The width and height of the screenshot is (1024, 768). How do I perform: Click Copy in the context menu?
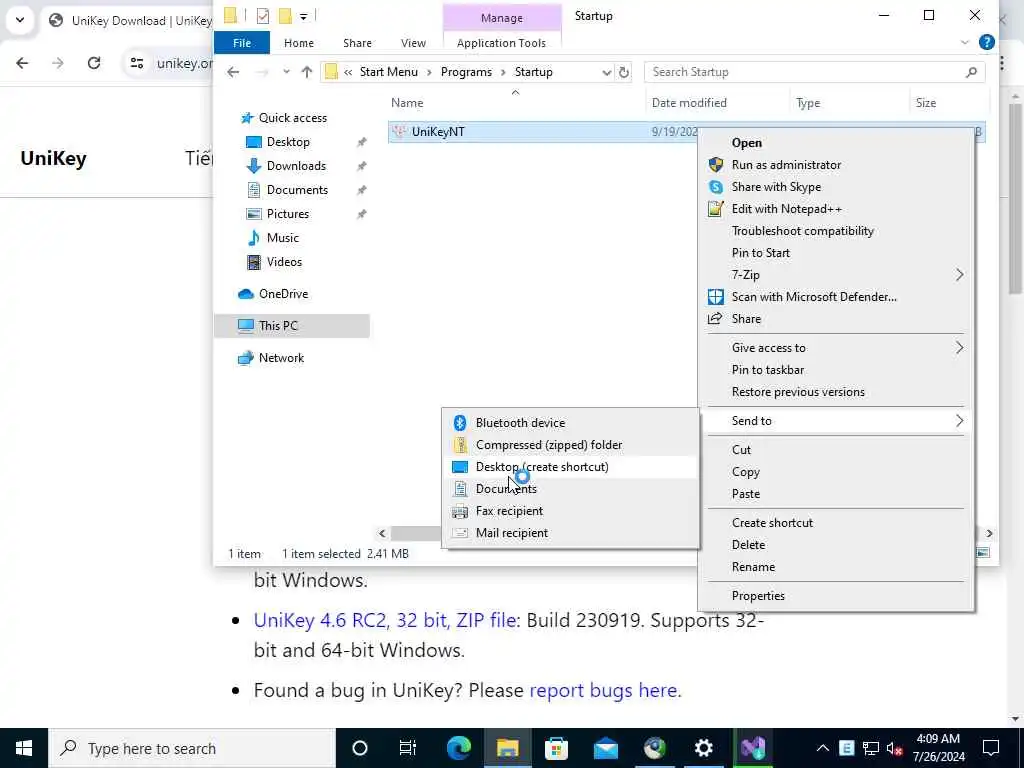pos(836,472)
